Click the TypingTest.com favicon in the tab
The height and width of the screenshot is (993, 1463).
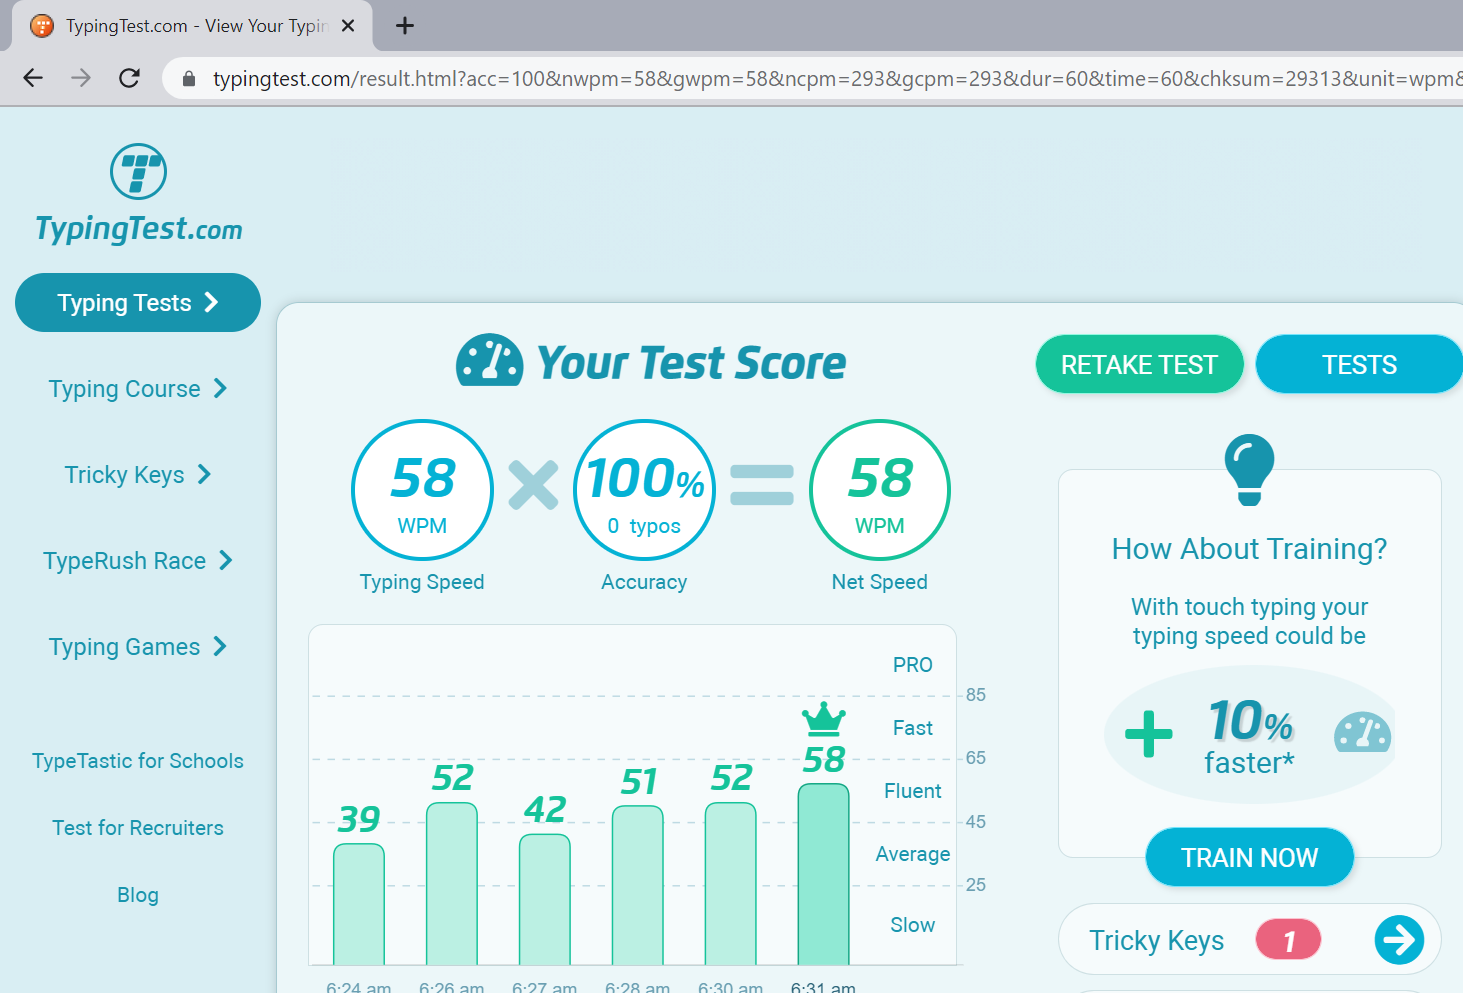click(42, 26)
